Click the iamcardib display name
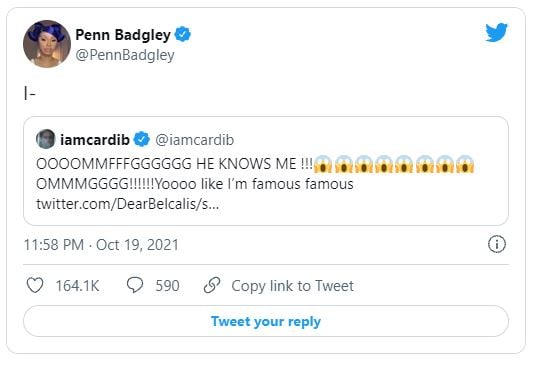 pyautogui.click(x=95, y=140)
